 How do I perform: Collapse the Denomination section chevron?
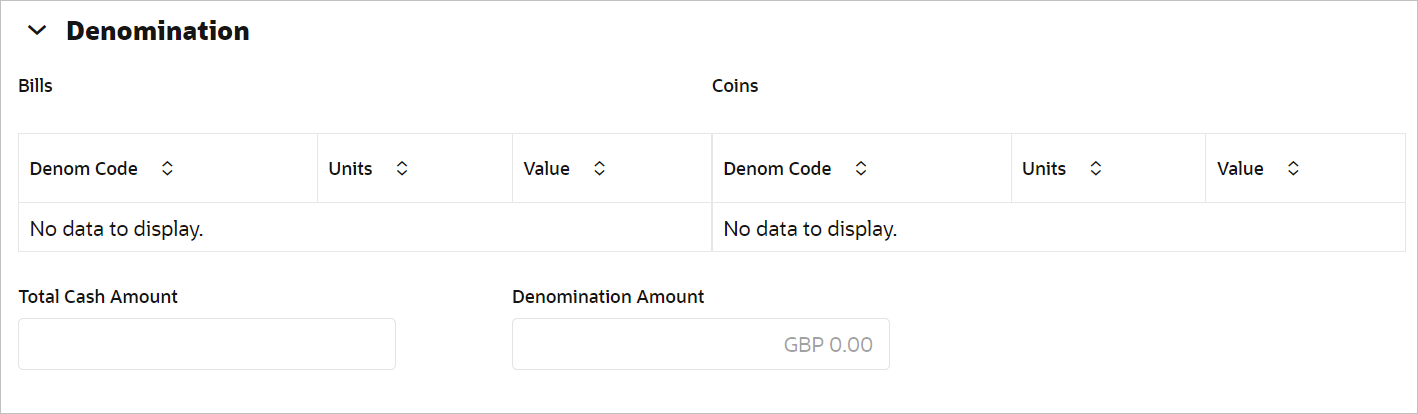[x=37, y=31]
